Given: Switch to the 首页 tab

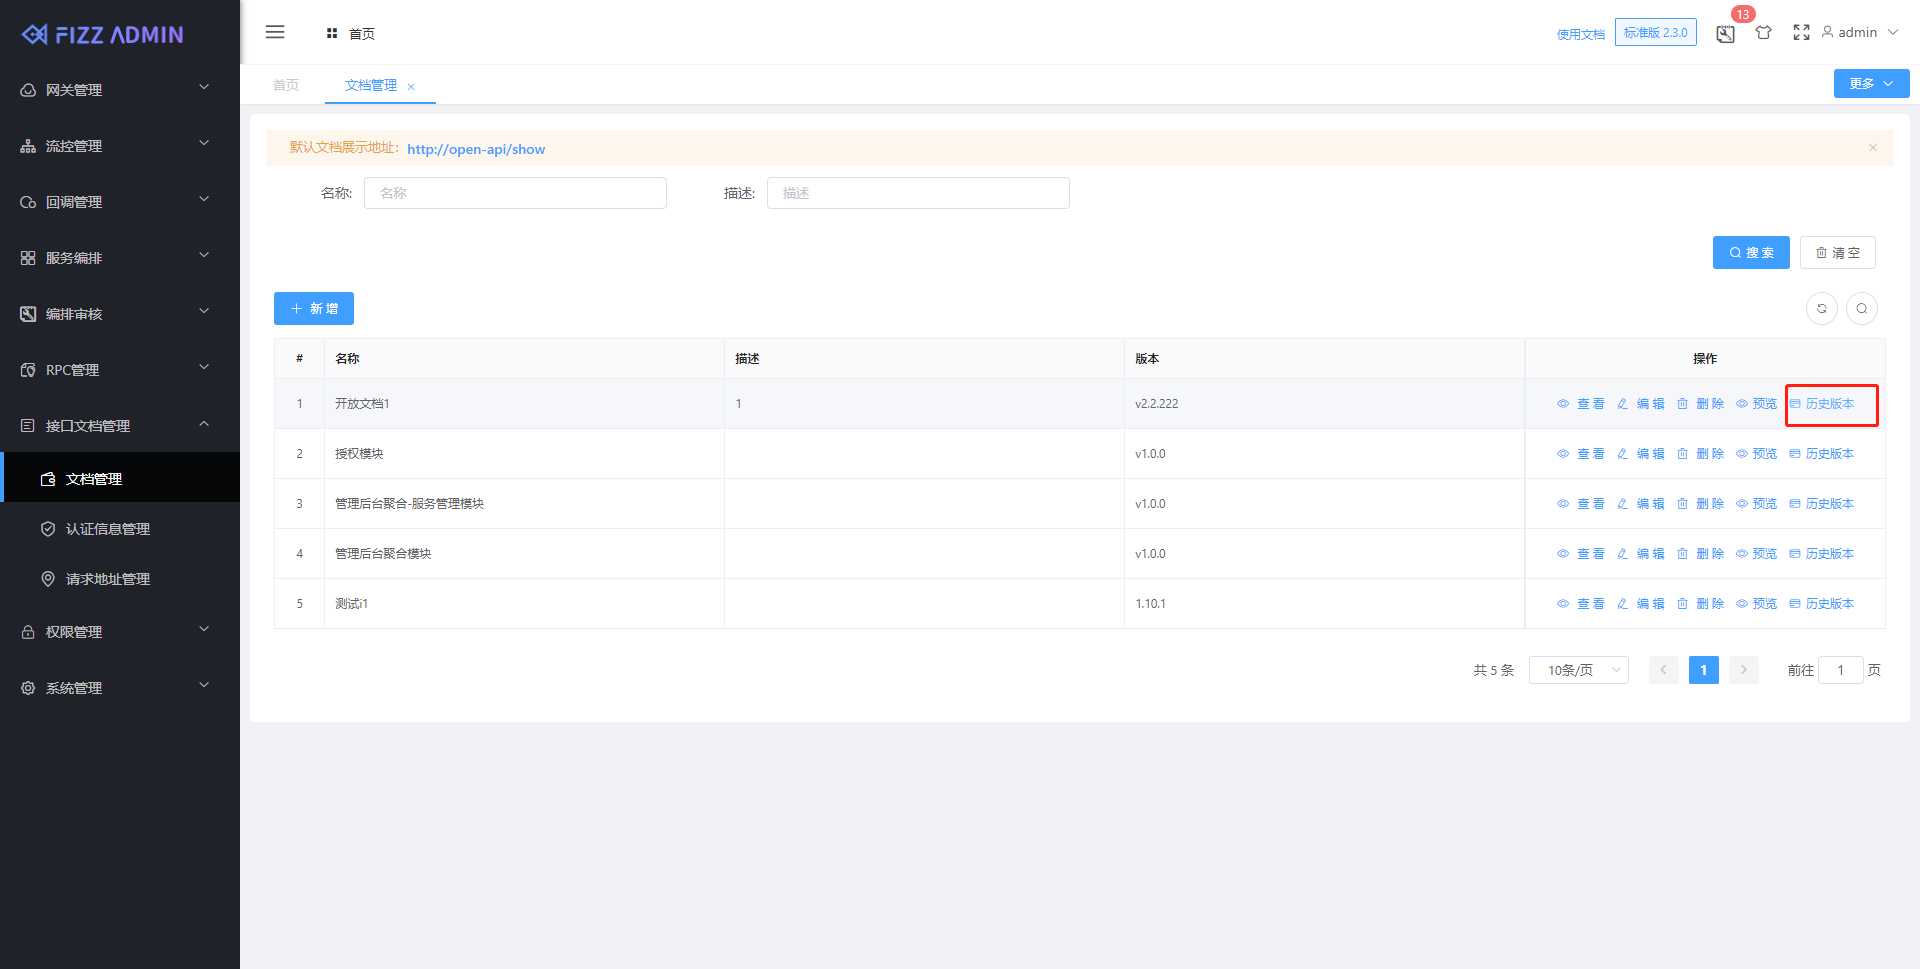Looking at the screenshot, I should [x=286, y=85].
